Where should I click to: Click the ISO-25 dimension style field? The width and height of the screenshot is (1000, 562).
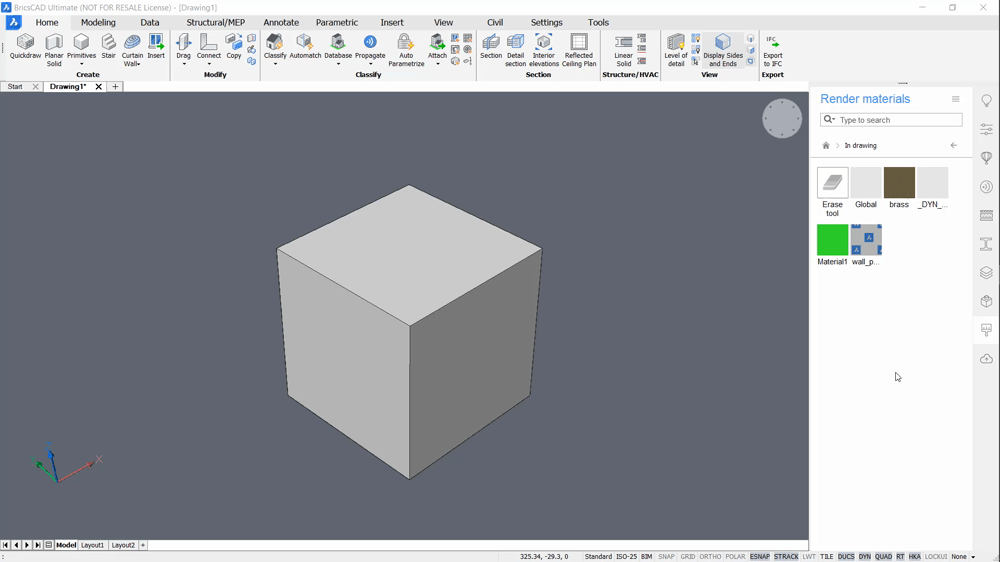(626, 556)
